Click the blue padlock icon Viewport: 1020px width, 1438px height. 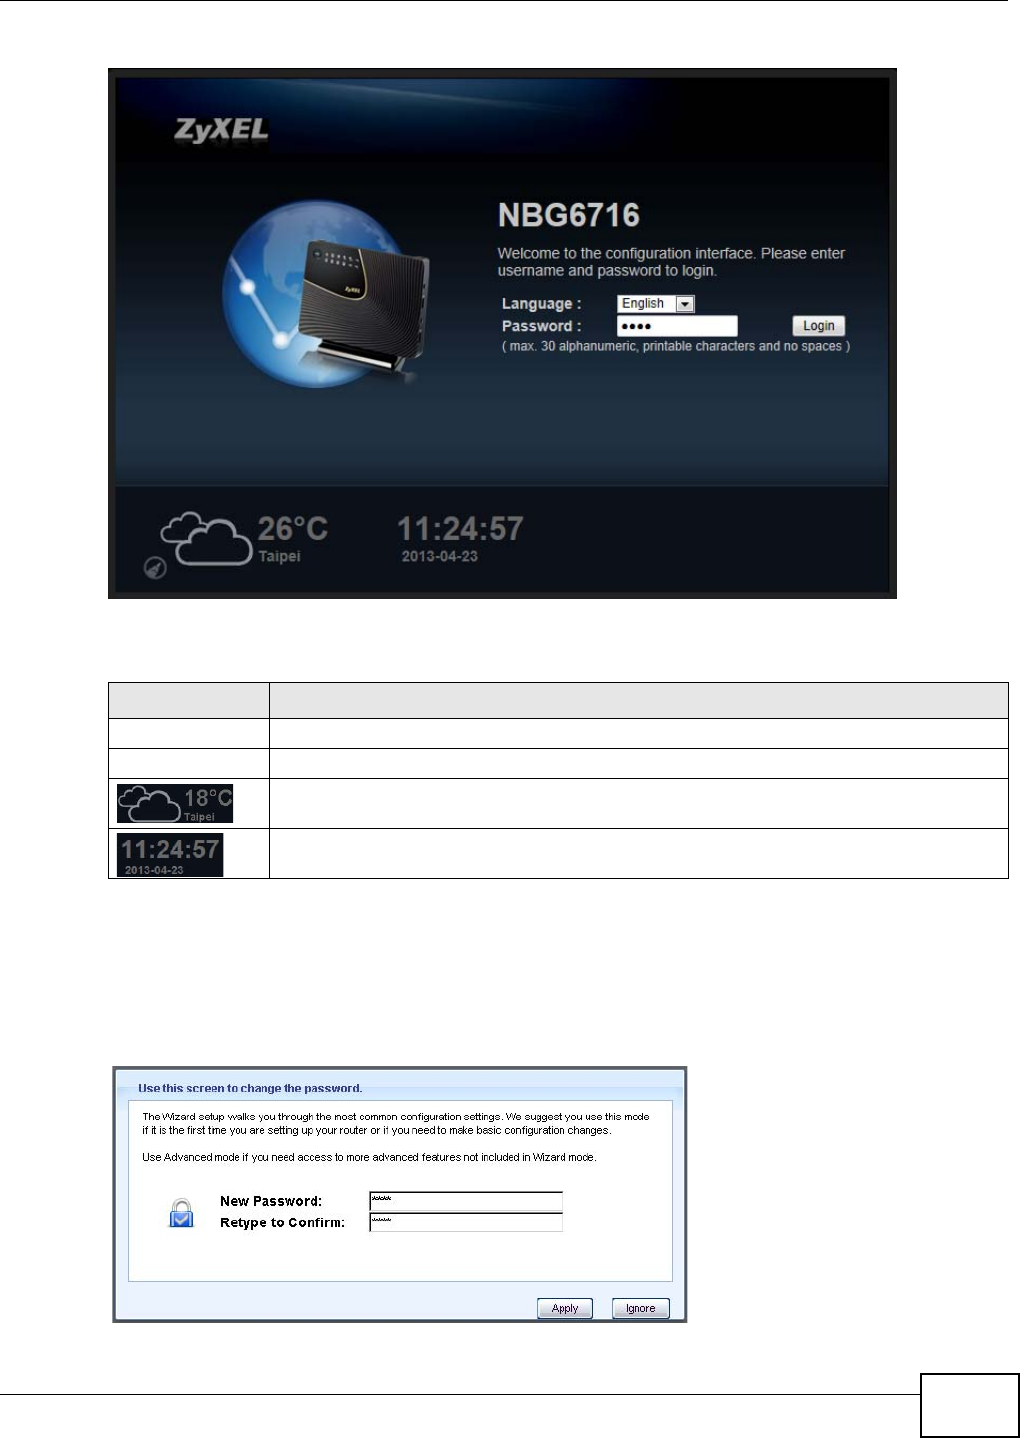[181, 1212]
